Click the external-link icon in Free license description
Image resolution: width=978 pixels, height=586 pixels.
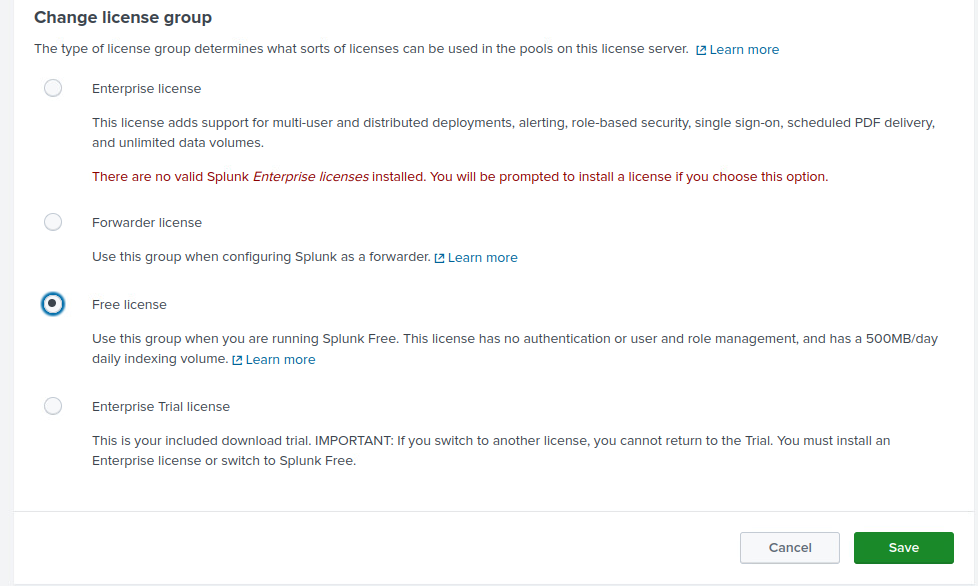[x=237, y=360]
